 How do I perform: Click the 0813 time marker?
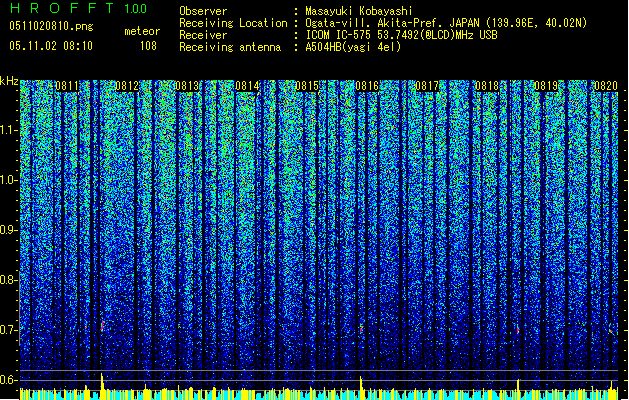(187, 86)
